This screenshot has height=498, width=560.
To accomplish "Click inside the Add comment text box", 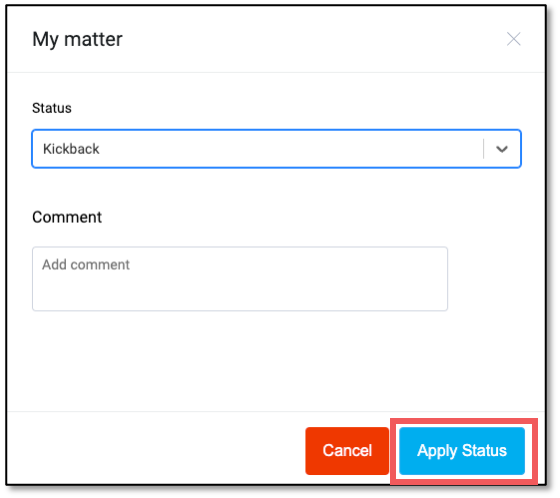I will click(x=240, y=279).
